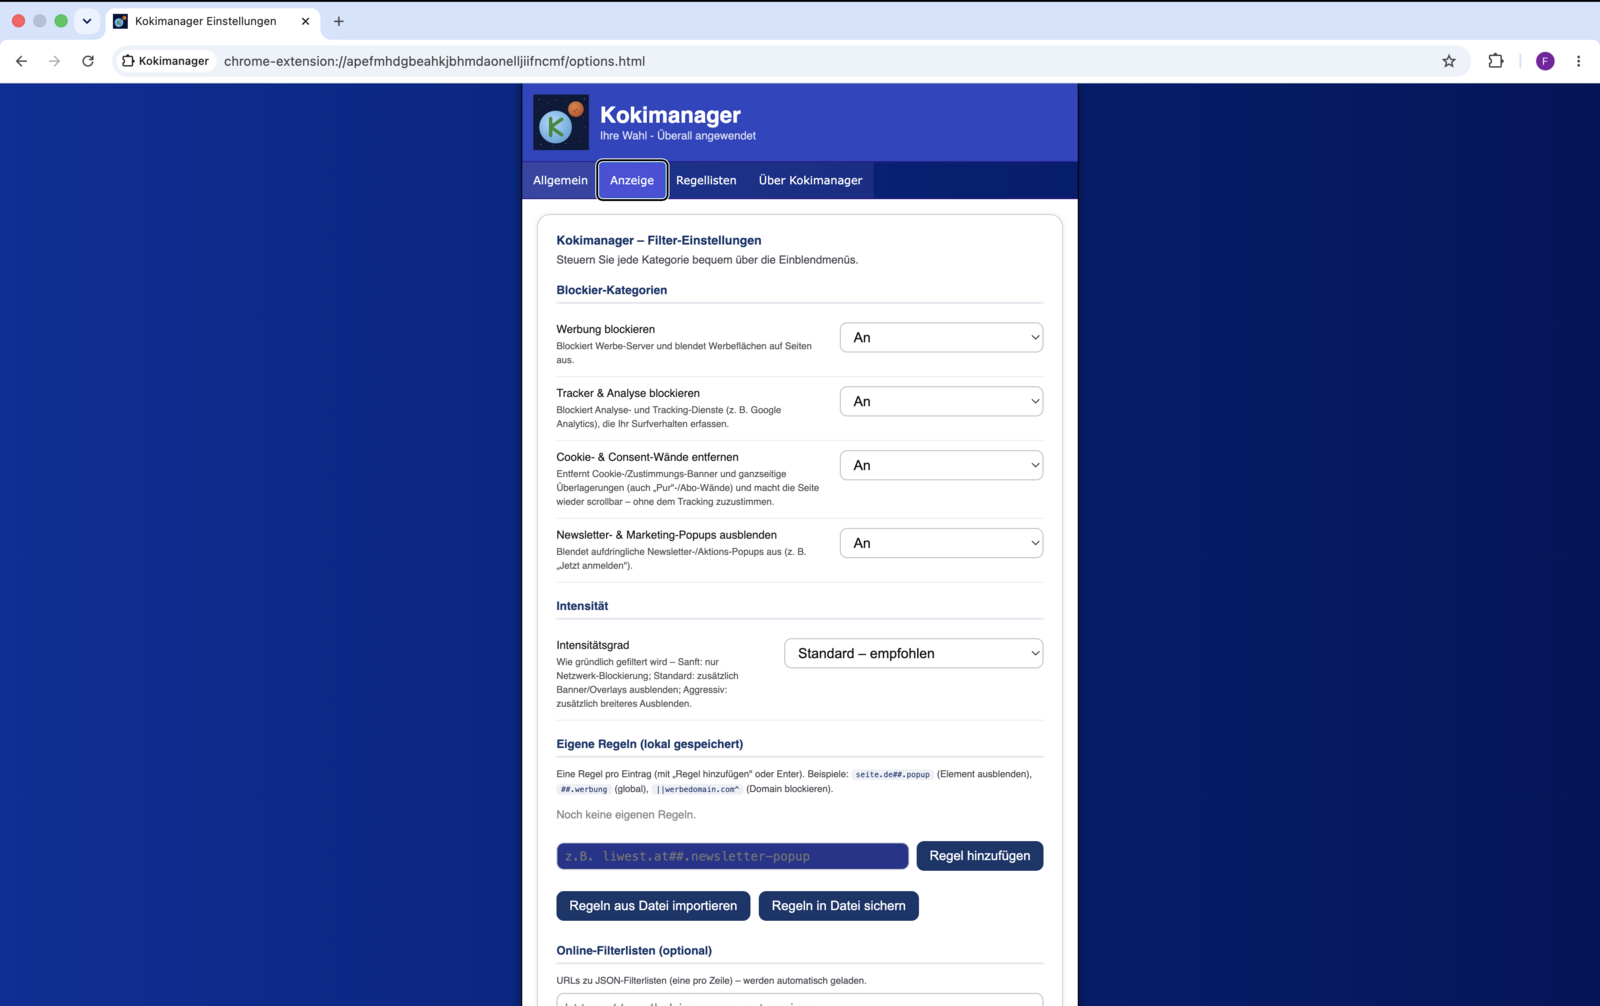Click the ##.werbung example code
The height and width of the screenshot is (1006, 1600).
point(584,789)
